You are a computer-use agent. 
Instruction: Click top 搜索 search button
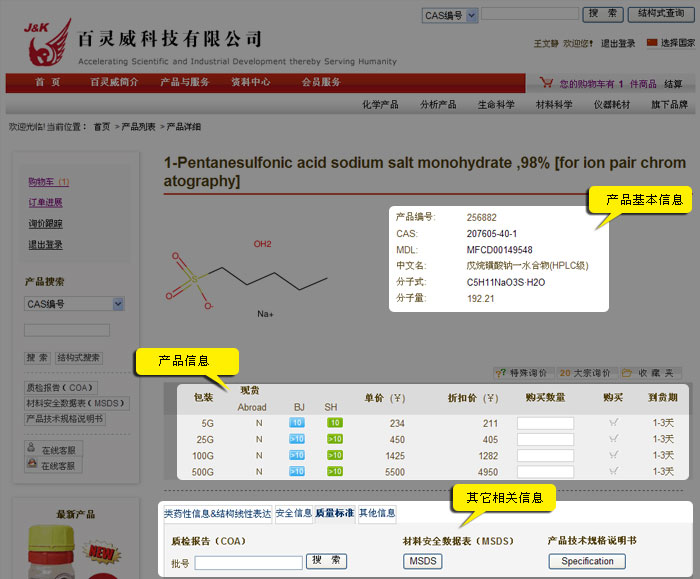(x=603, y=14)
